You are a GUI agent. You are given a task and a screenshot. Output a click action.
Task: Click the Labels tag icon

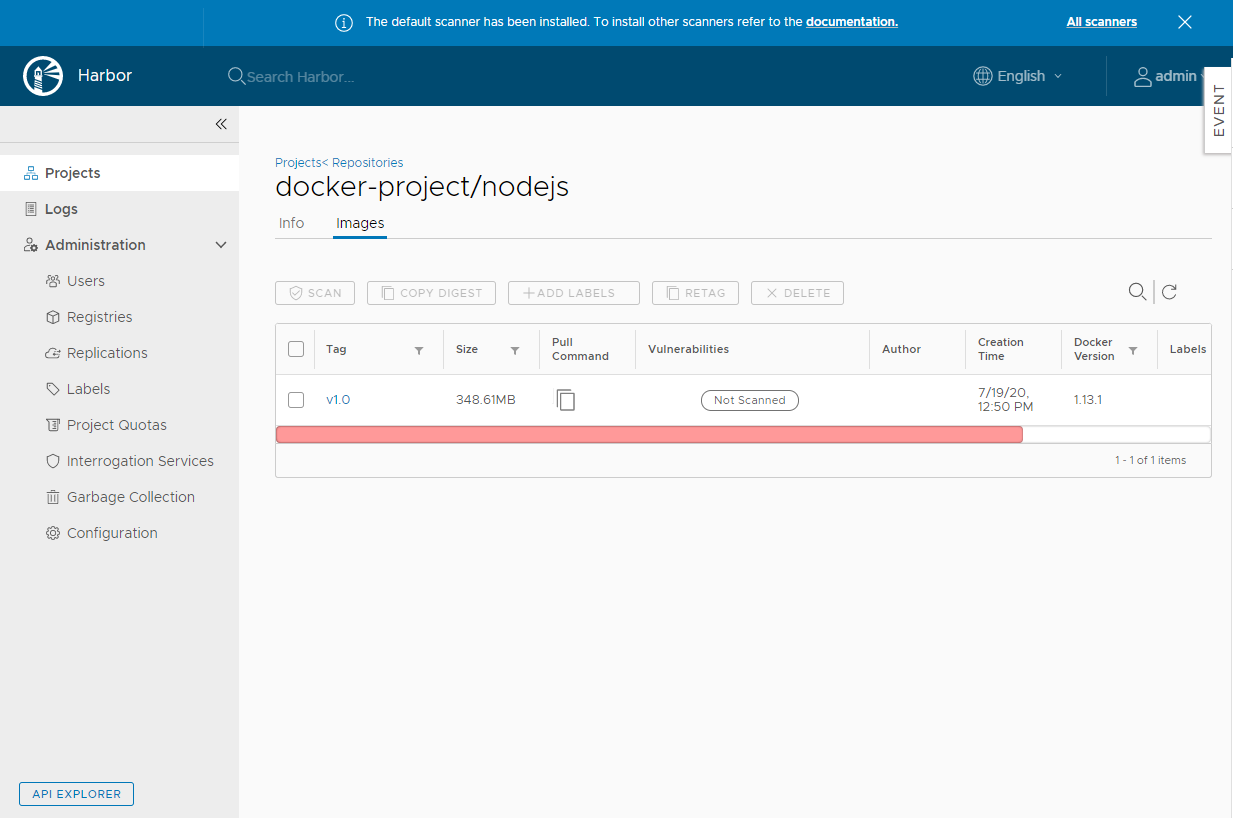point(53,389)
